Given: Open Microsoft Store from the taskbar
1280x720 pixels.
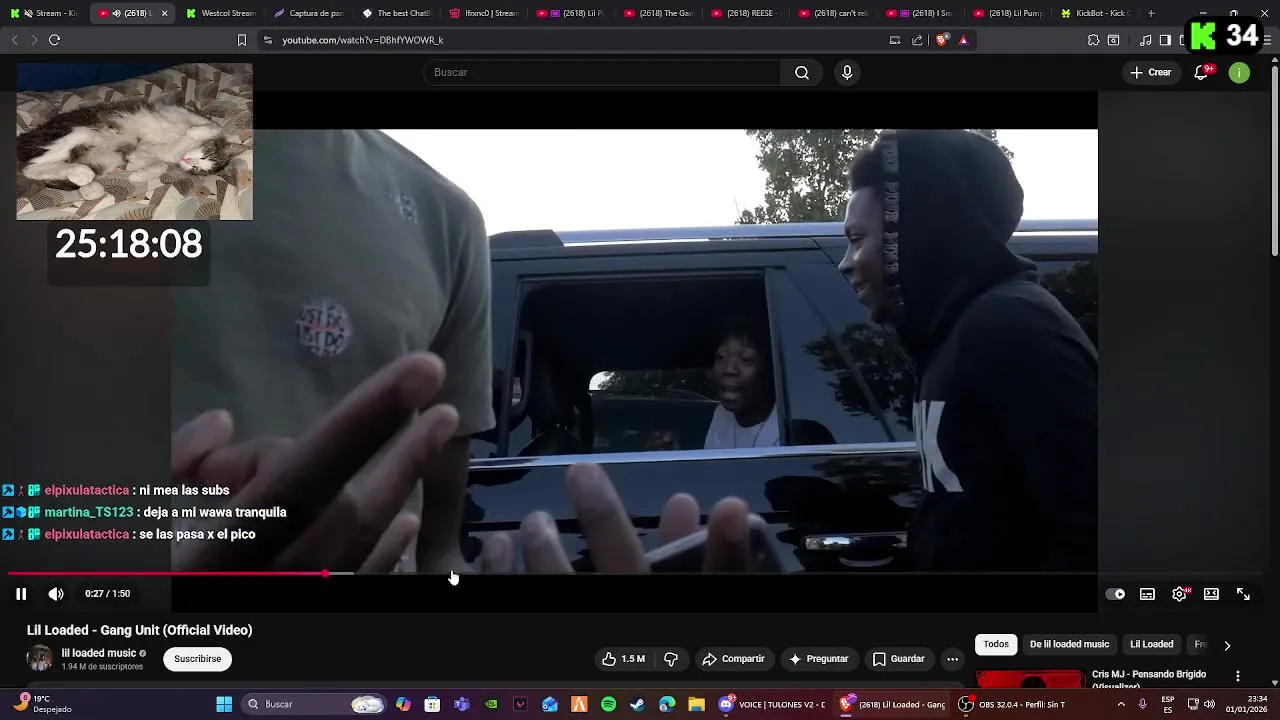Looking at the screenshot, I should click(x=432, y=704).
